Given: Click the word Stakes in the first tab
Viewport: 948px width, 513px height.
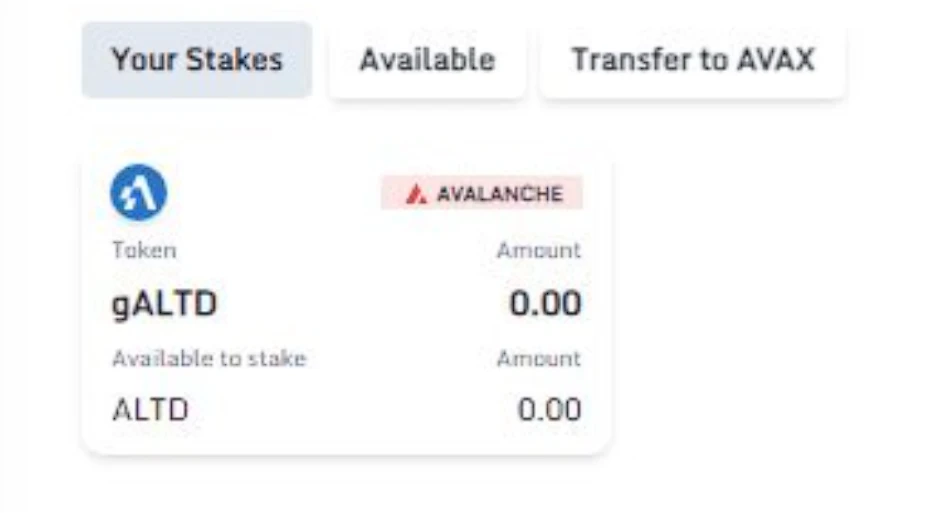Looking at the screenshot, I should point(234,60).
